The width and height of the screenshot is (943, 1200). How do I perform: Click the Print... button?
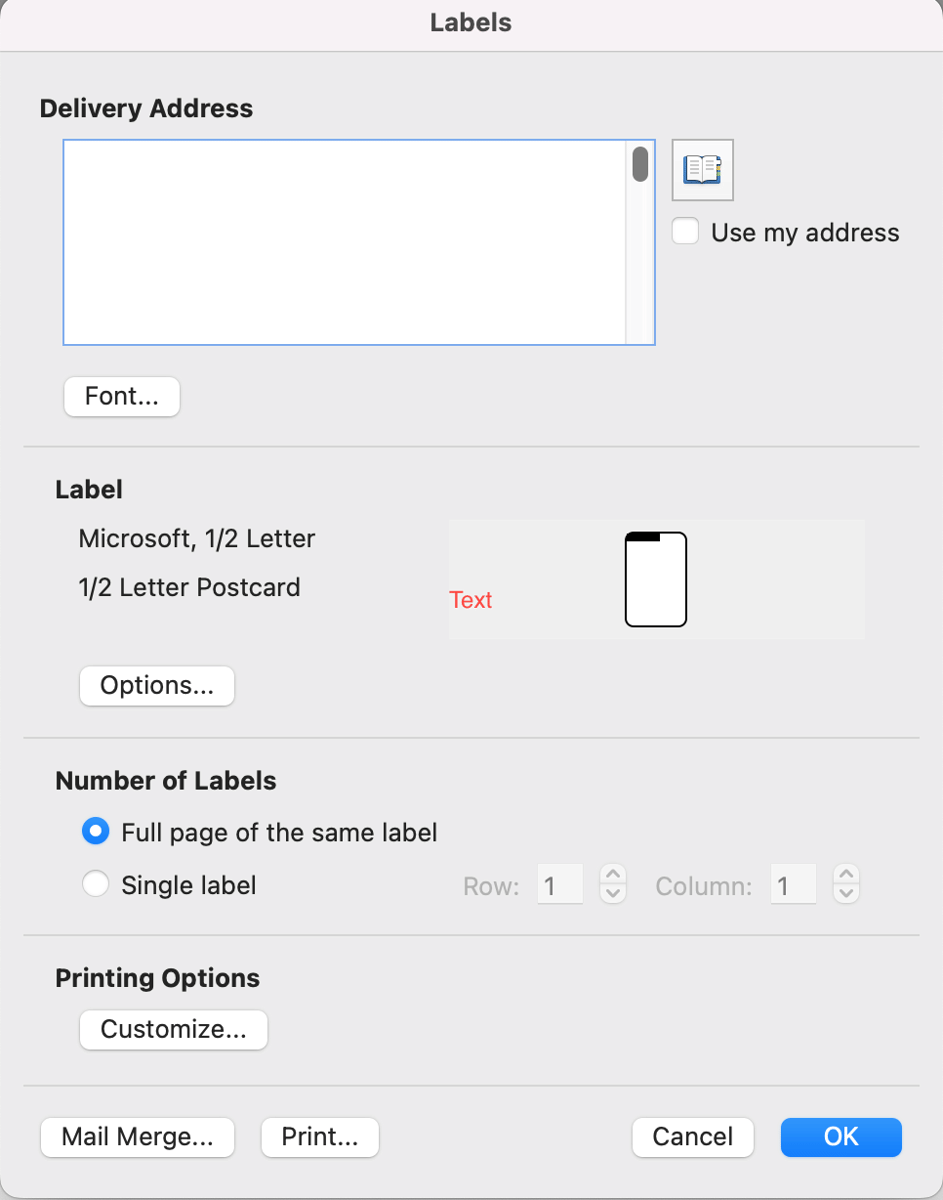point(320,1137)
